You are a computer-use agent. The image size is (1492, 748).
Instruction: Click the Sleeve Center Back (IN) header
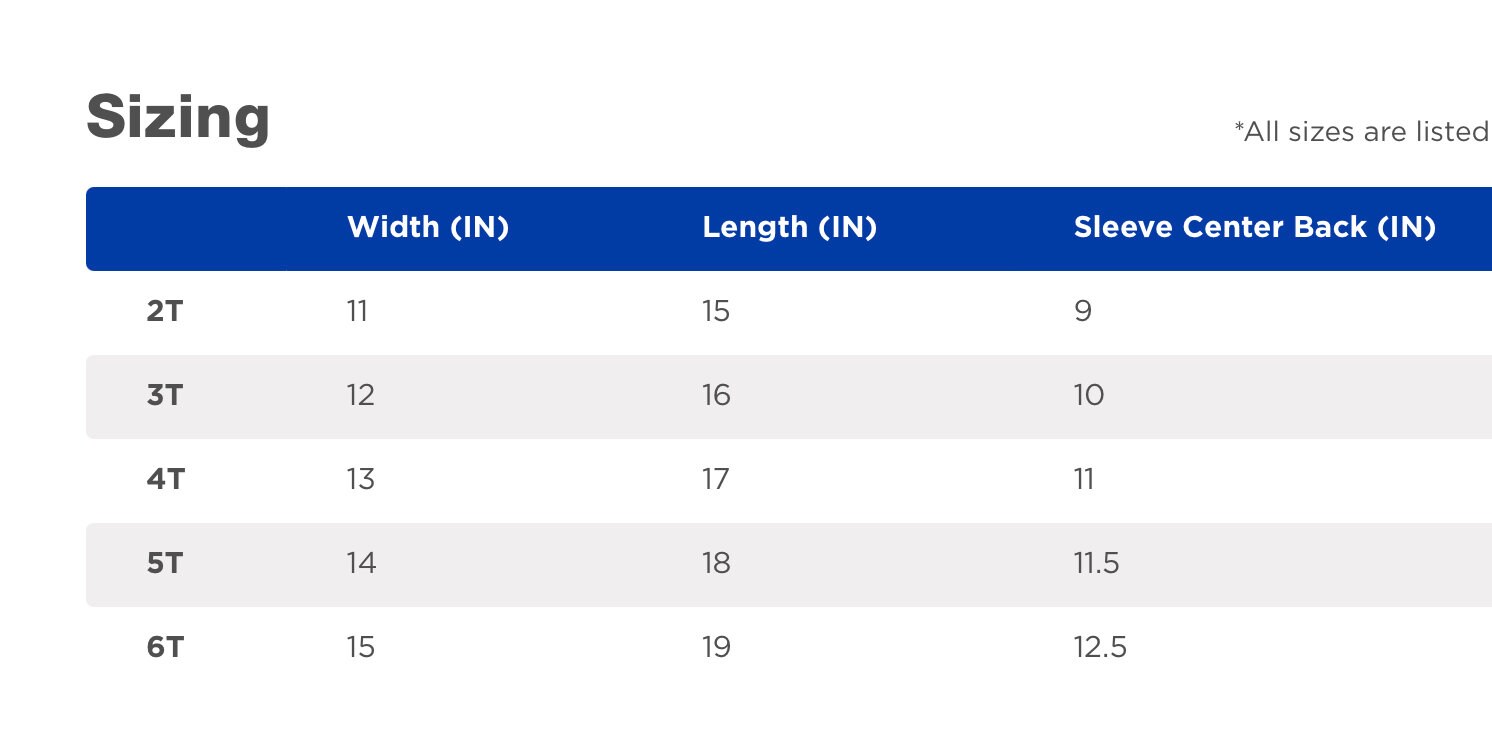tap(1255, 228)
